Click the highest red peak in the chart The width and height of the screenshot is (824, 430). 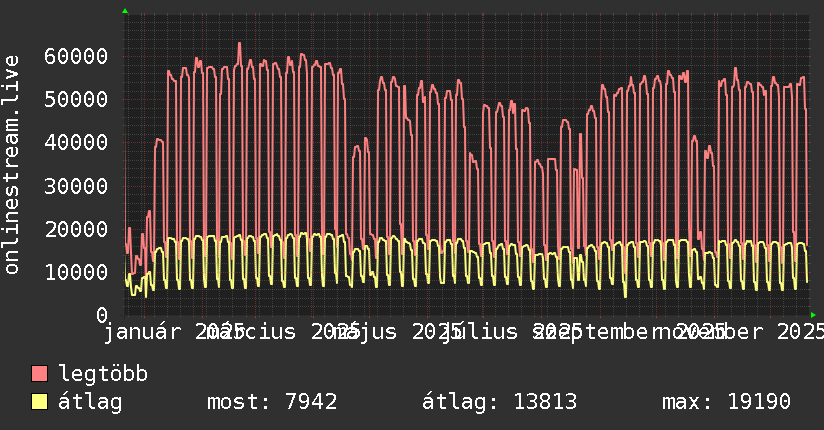pos(239,44)
